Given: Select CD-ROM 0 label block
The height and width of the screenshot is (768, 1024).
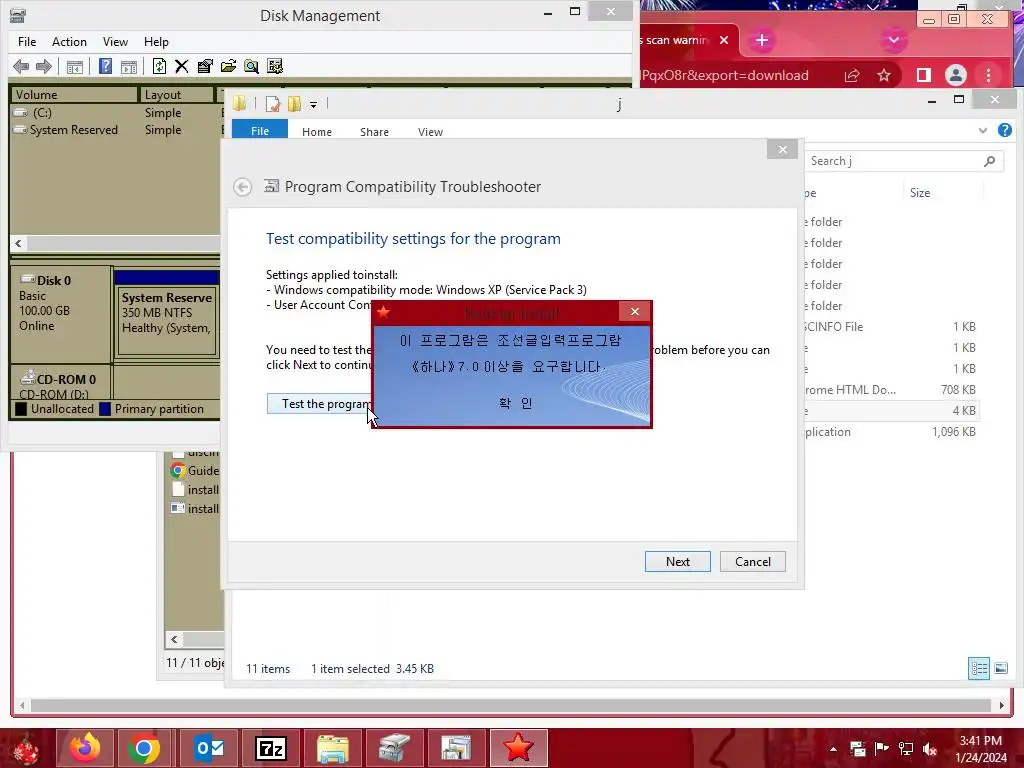Looking at the screenshot, I should (61, 383).
